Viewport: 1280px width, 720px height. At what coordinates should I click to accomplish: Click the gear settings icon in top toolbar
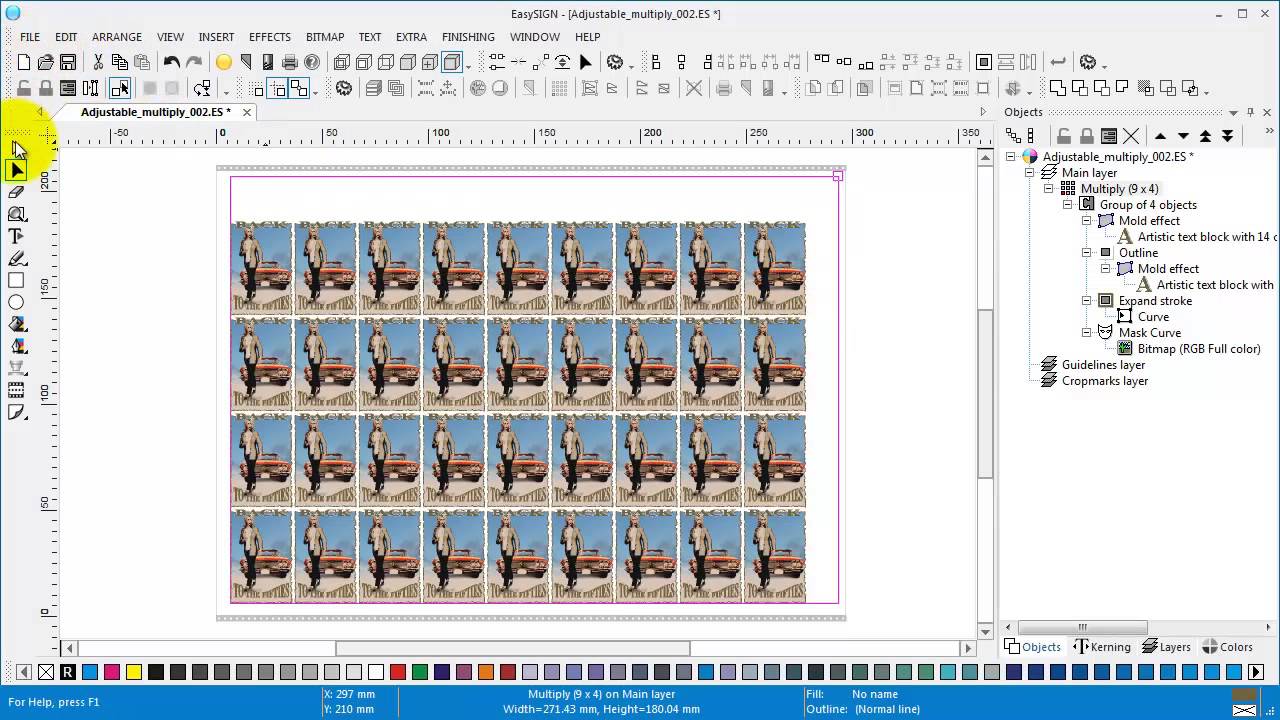coord(615,62)
